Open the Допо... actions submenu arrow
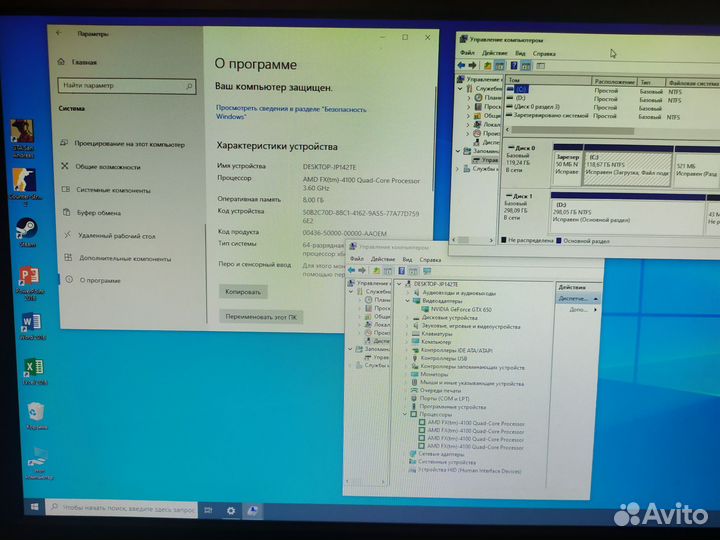The image size is (720, 540). click(x=595, y=310)
